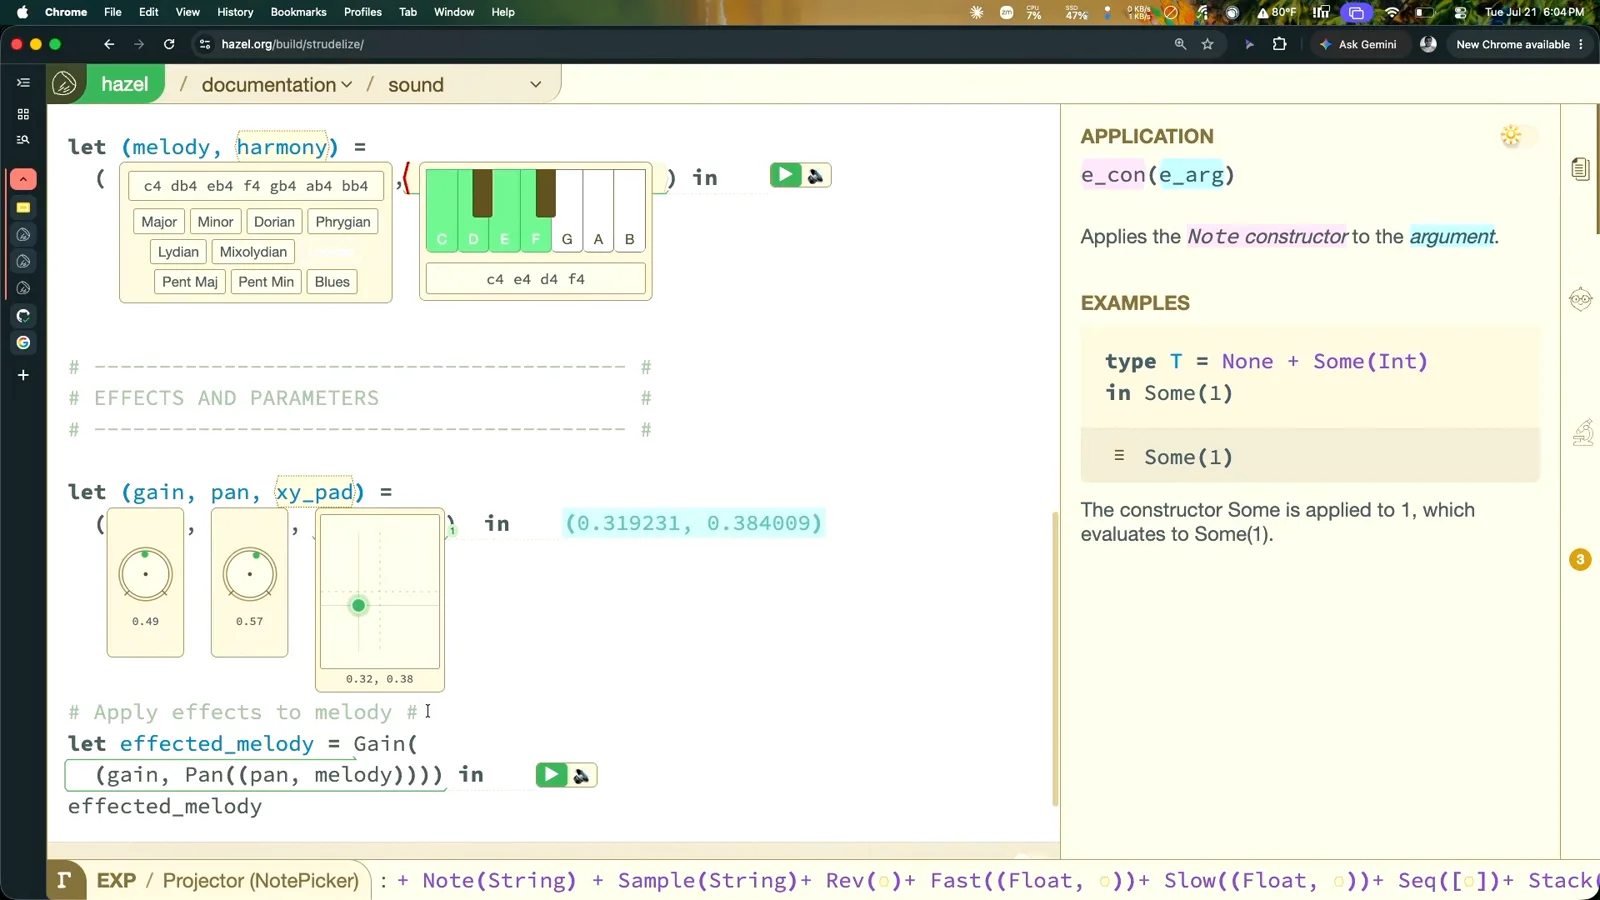Screen dimensions: 1600x900
Task: Open the View menu
Action: (188, 12)
